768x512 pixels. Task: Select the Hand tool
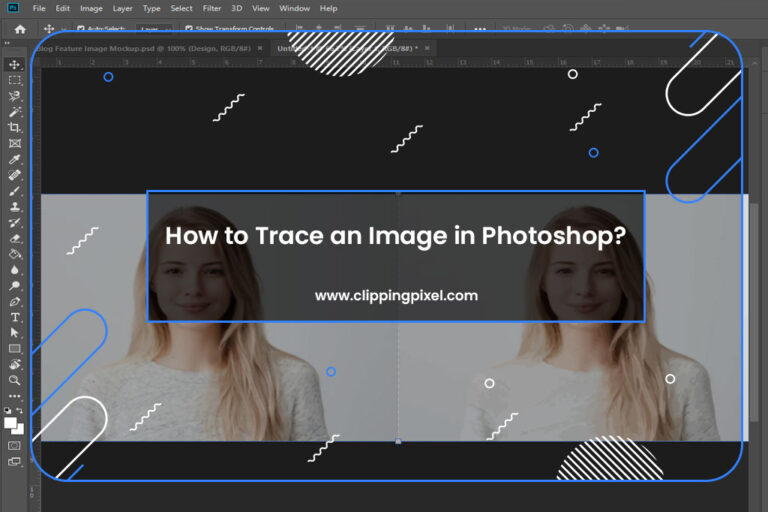[x=14, y=365]
